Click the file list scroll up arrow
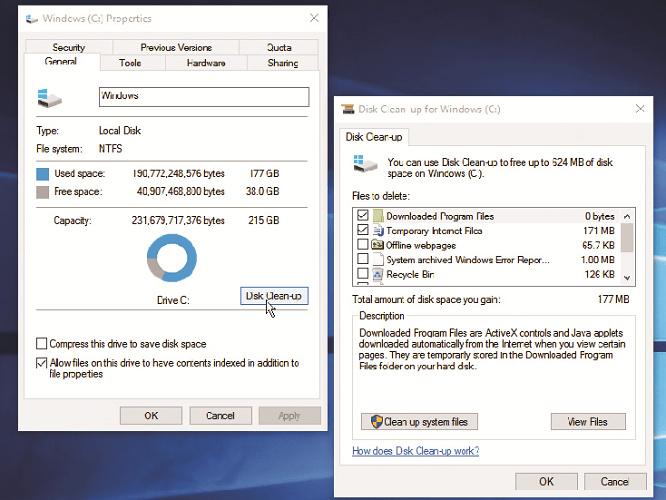The image size is (666, 500). tap(627, 216)
